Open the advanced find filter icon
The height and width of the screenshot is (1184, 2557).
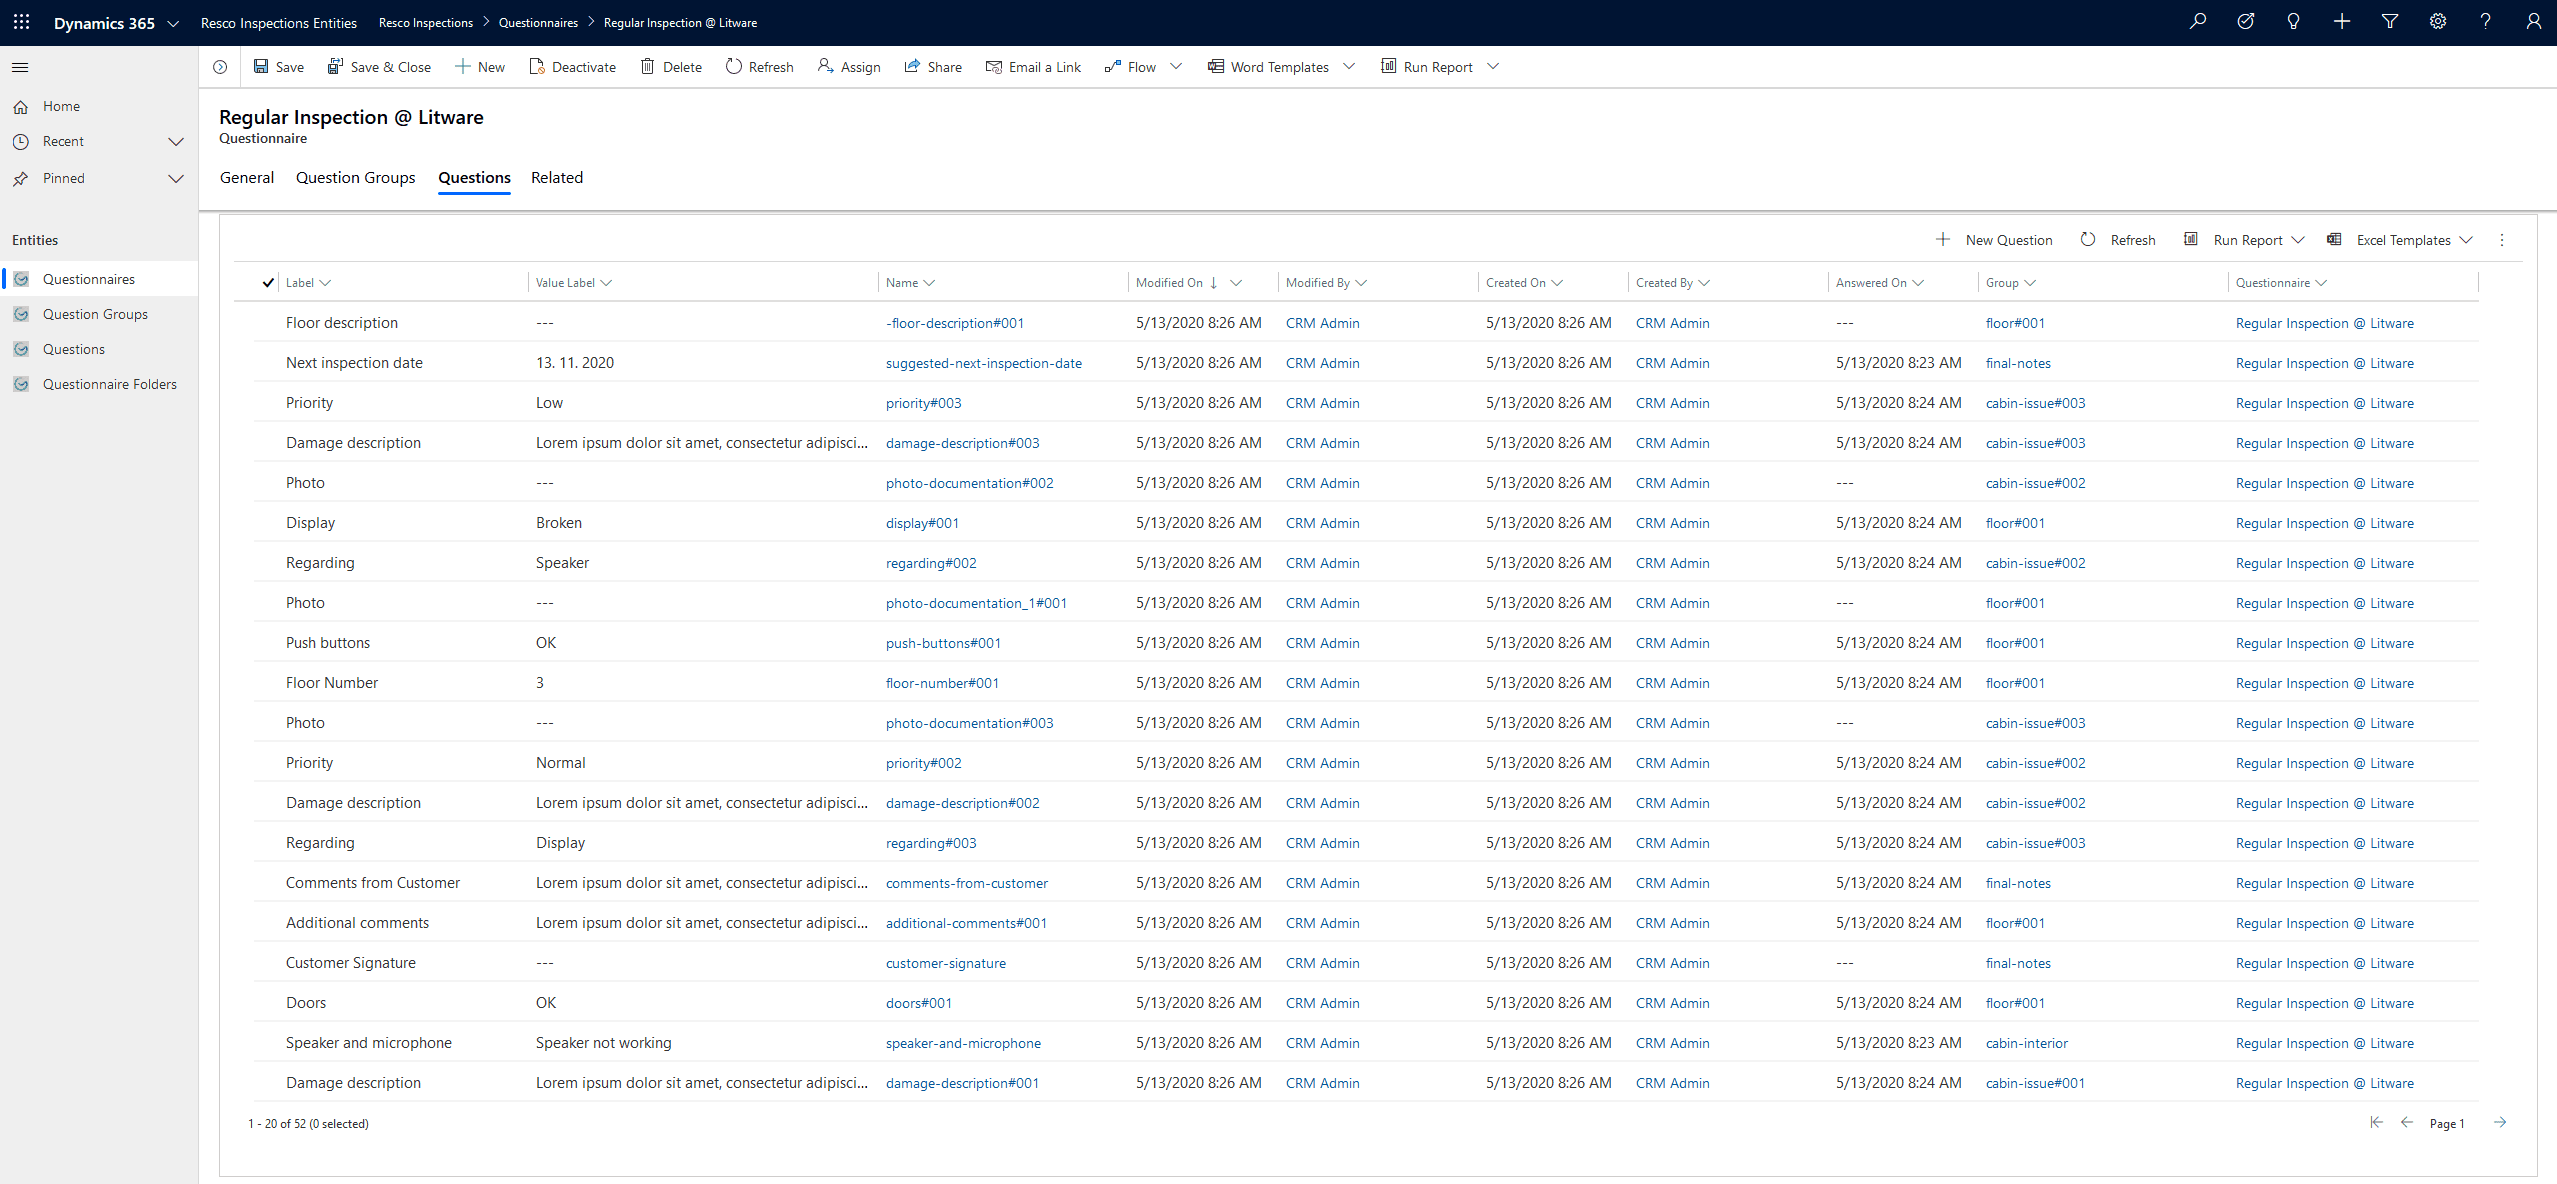2390,22
